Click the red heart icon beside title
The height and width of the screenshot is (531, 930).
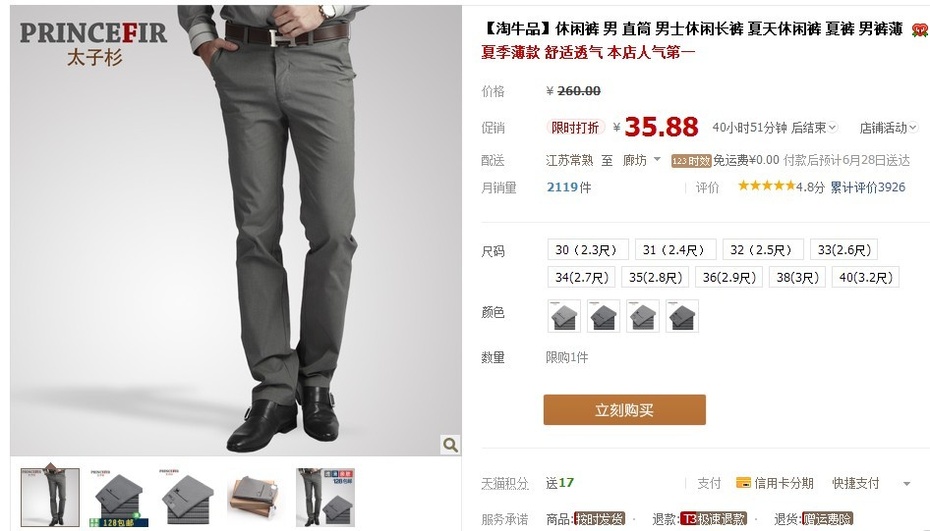coord(920,29)
